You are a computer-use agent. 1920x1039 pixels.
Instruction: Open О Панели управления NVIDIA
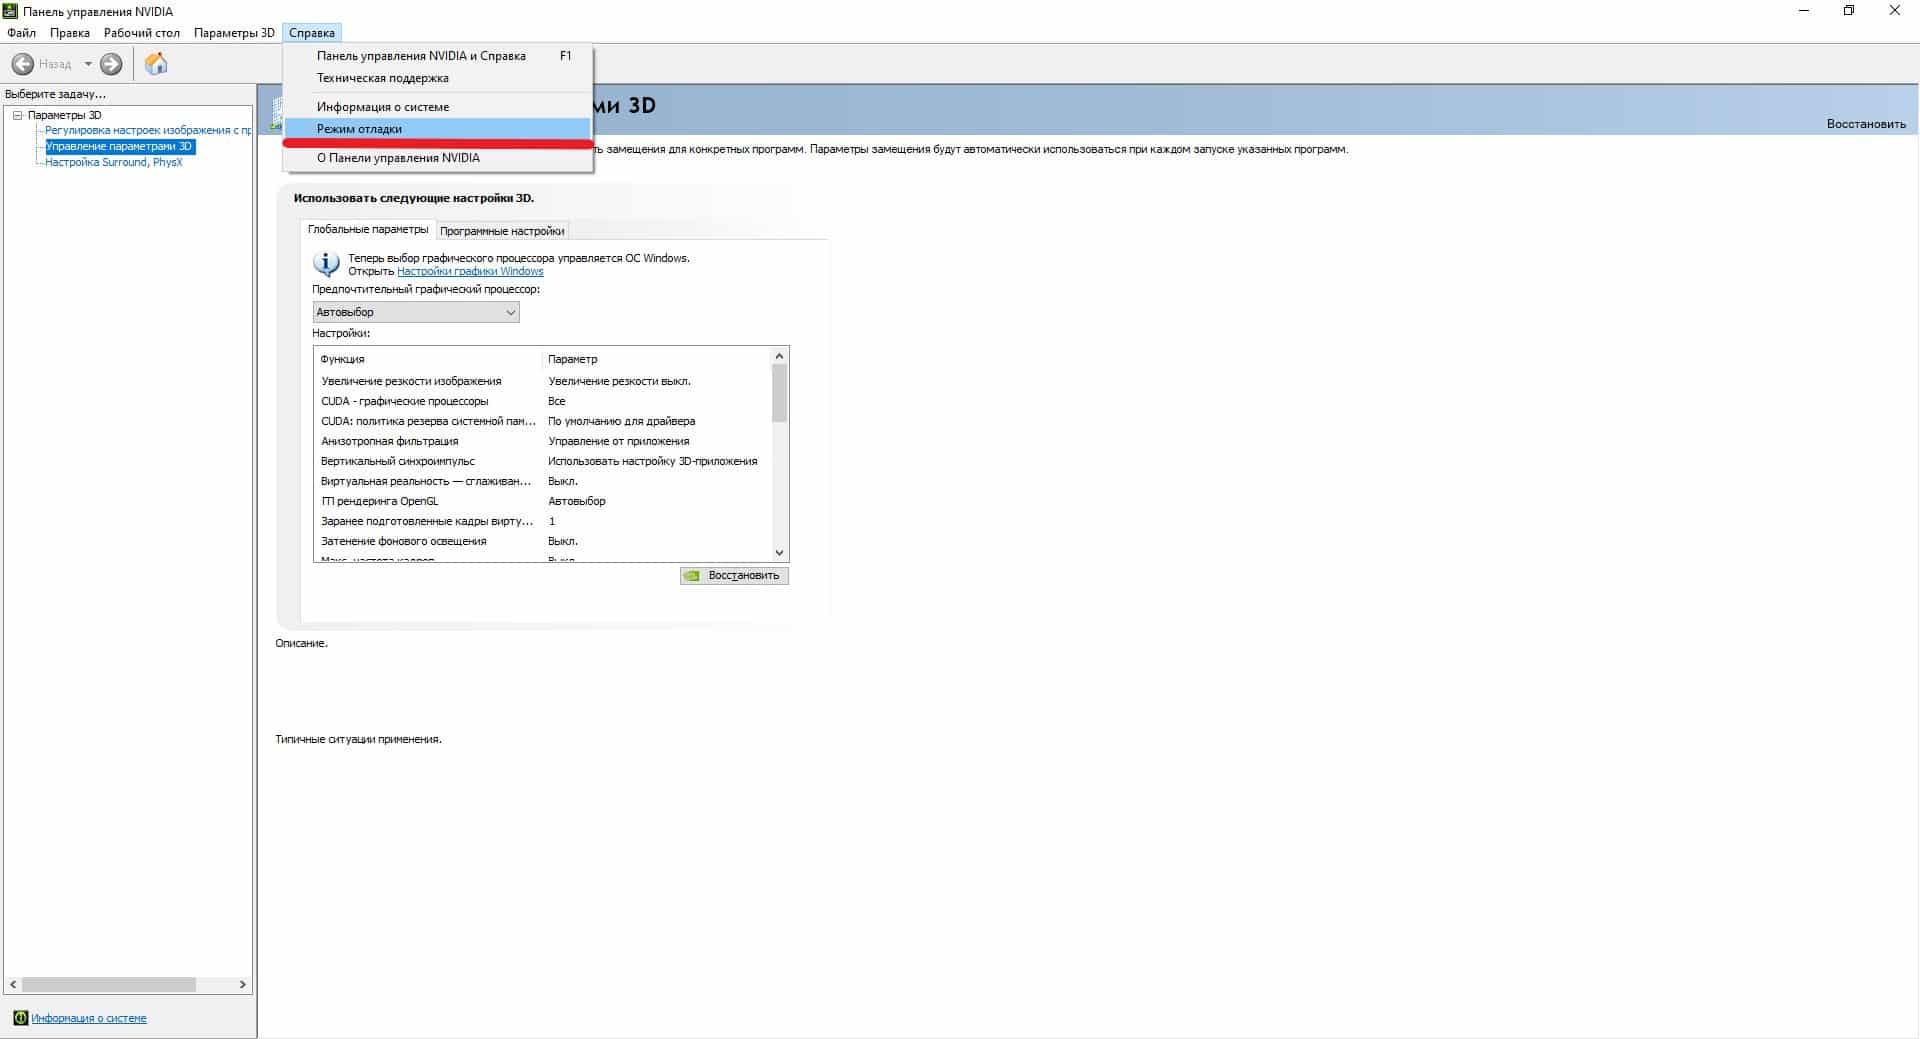pos(438,158)
